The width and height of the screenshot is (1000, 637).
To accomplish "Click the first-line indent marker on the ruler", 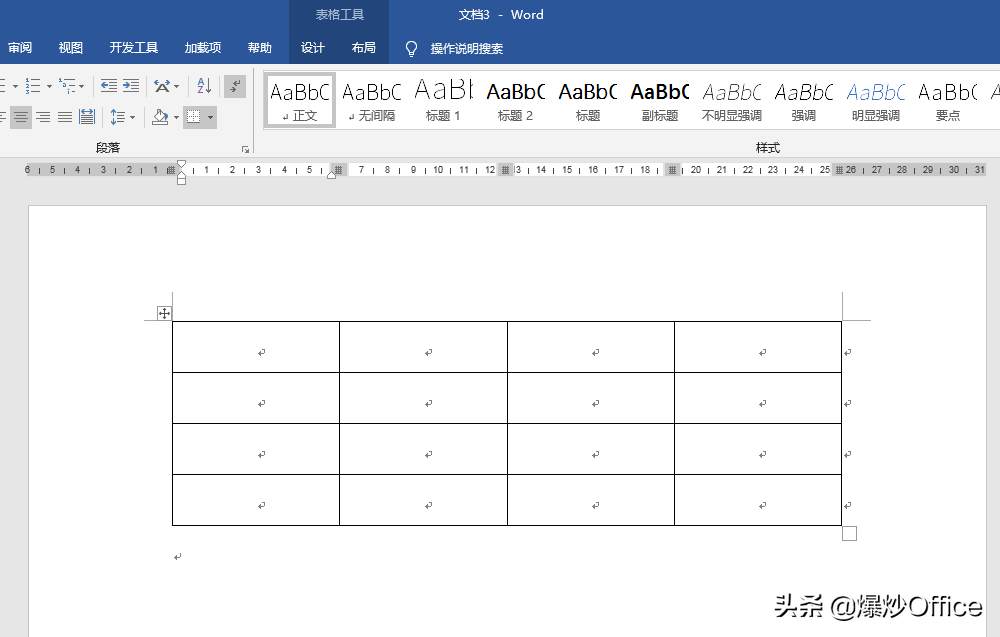I will [182, 165].
